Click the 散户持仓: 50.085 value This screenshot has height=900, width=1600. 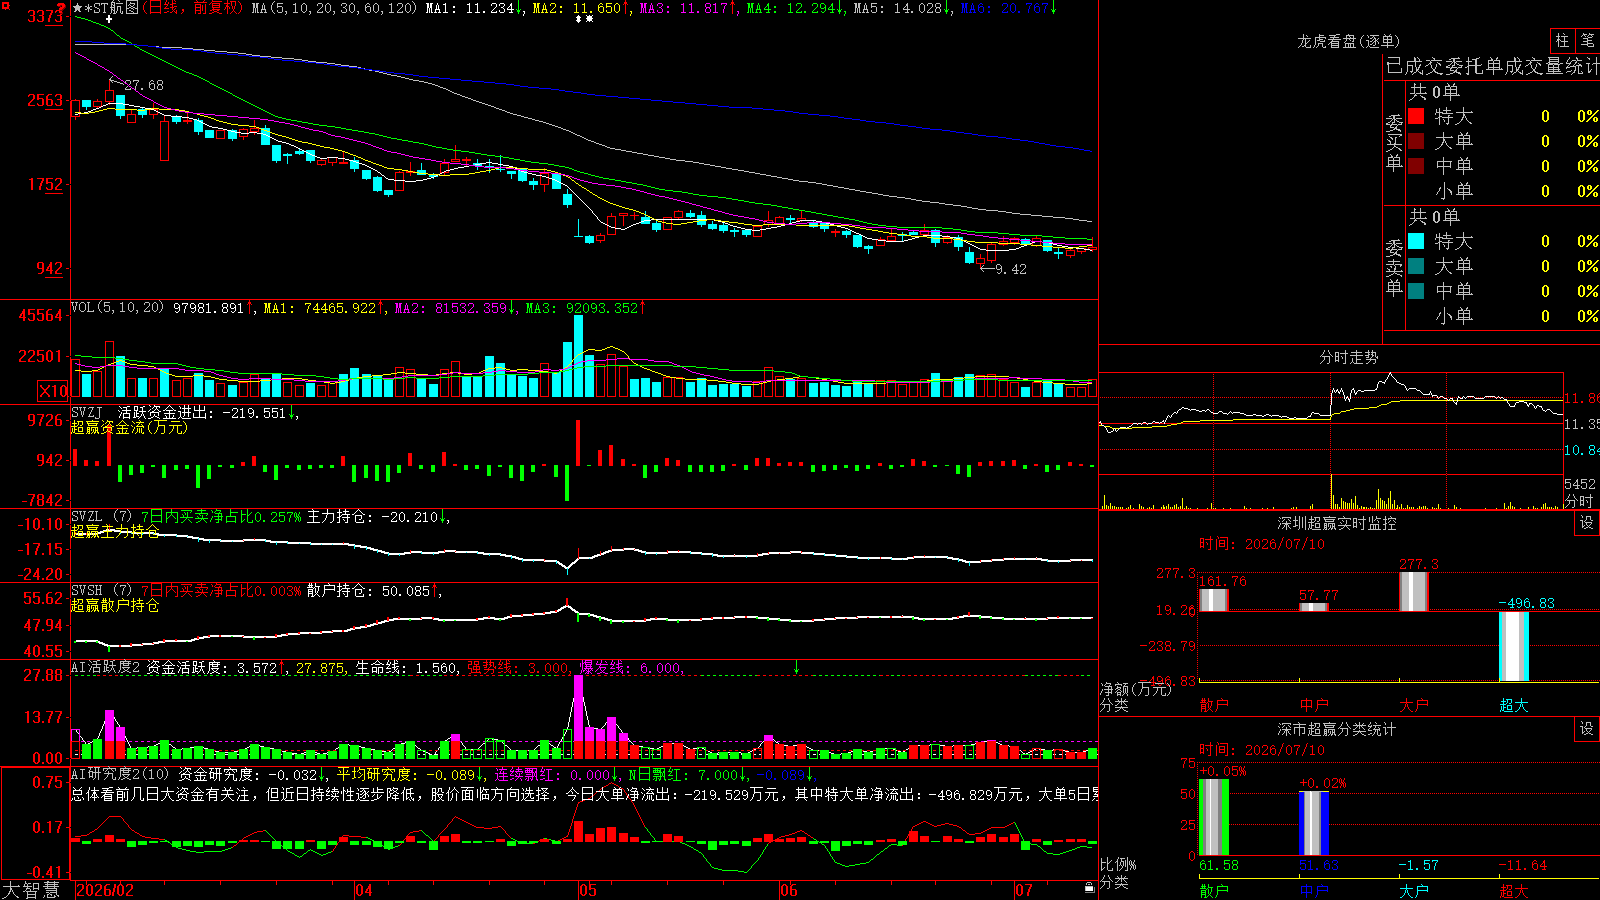tap(368, 591)
